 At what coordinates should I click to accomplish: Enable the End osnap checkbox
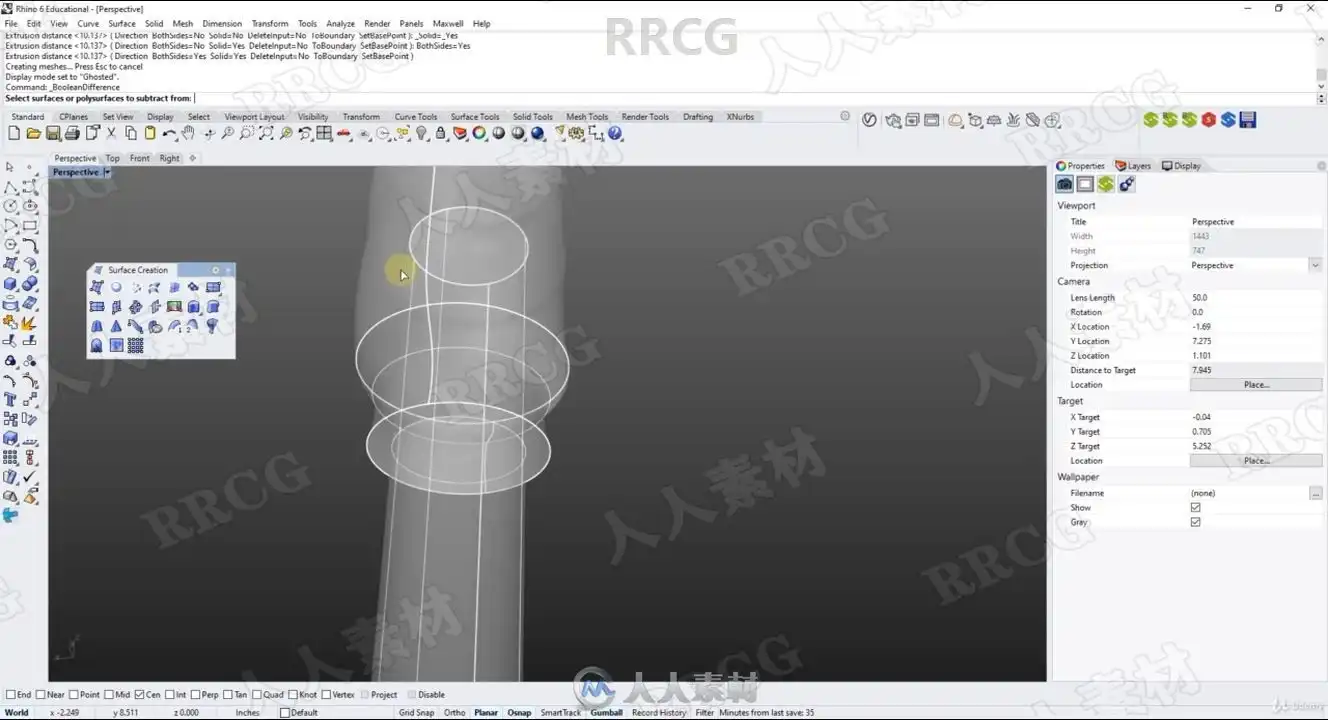(11, 695)
